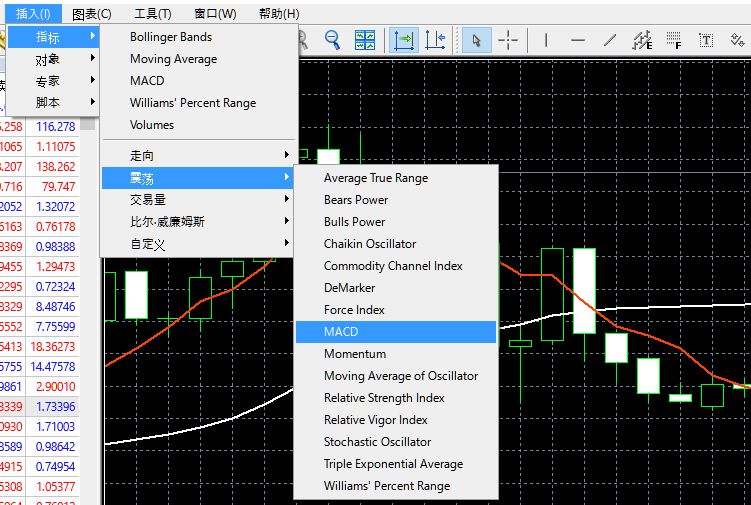Select the trendline drawing tool
The width and height of the screenshot is (751, 505).
(609, 40)
